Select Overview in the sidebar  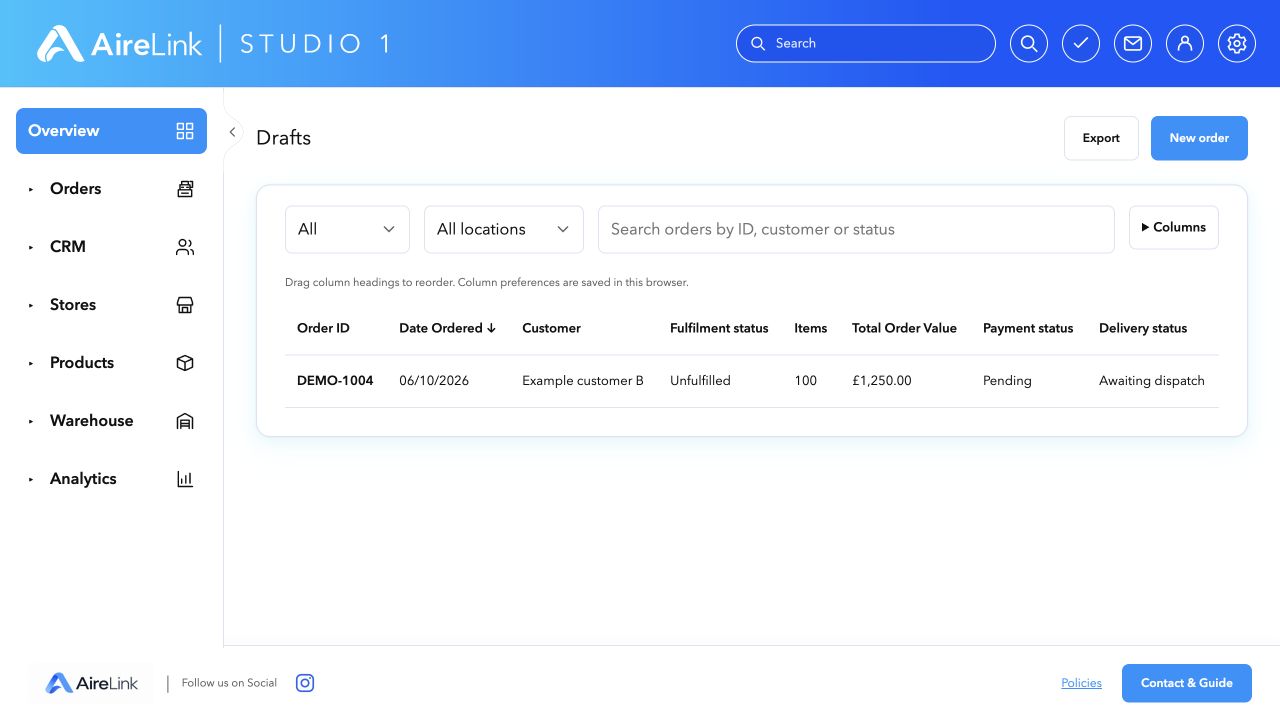(111, 131)
